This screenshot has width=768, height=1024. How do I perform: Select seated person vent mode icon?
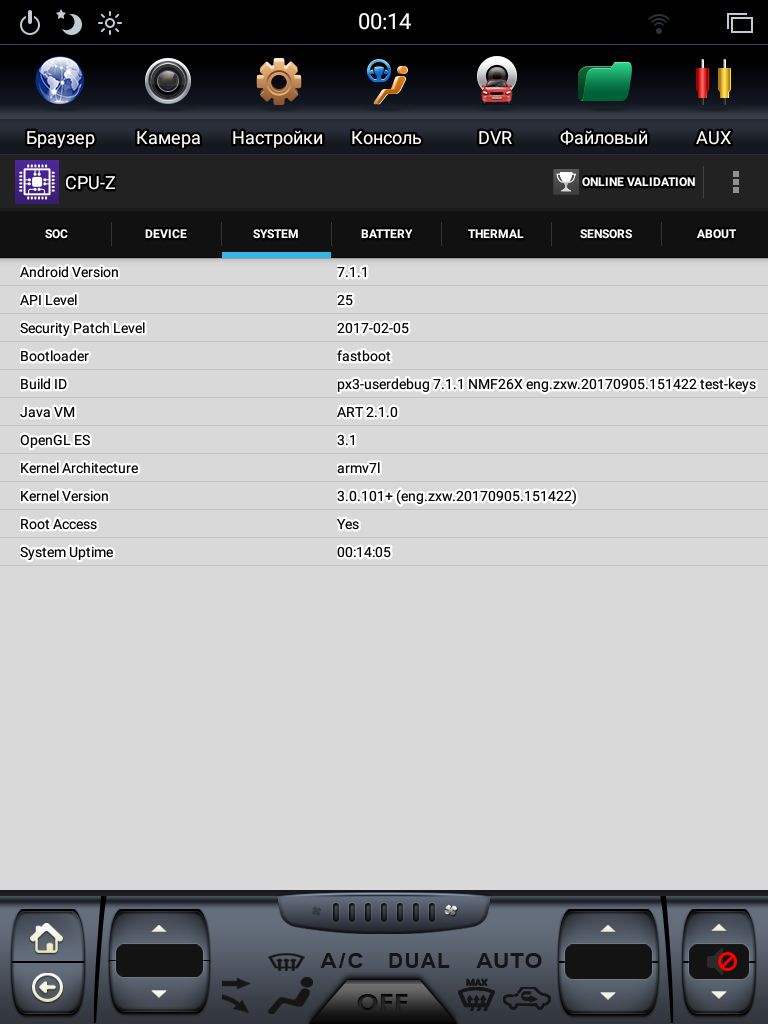click(292, 995)
